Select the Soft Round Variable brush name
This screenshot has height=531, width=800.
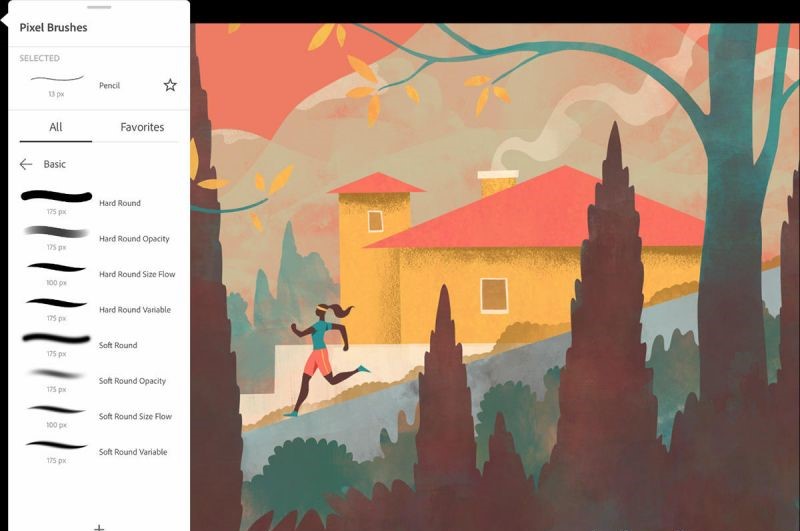tap(133, 452)
